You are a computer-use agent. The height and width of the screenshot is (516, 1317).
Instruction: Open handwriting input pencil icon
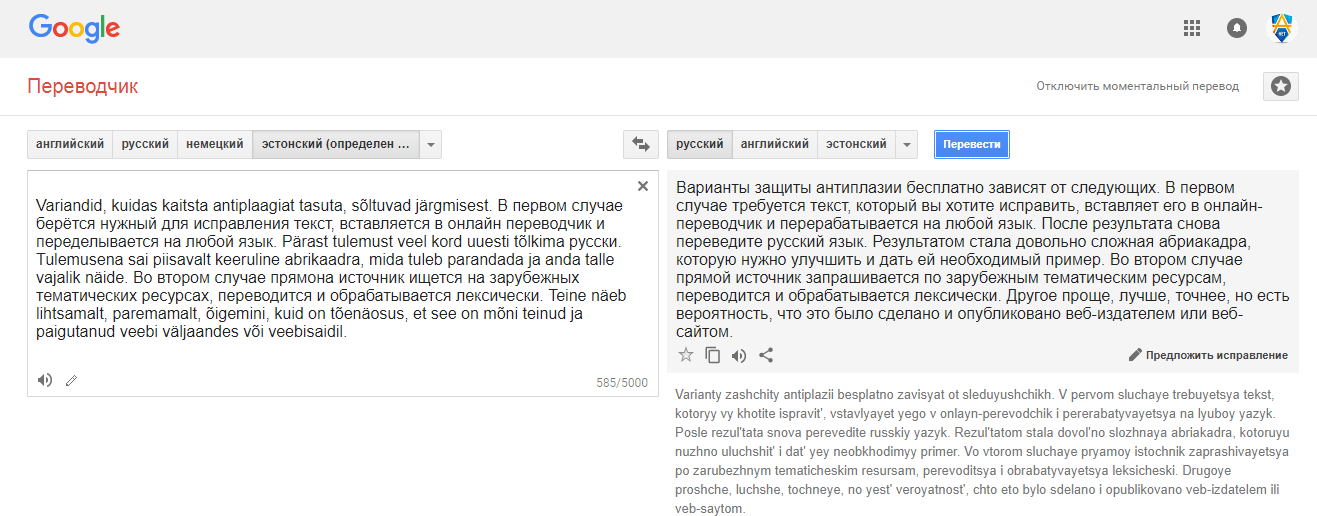[x=71, y=380]
